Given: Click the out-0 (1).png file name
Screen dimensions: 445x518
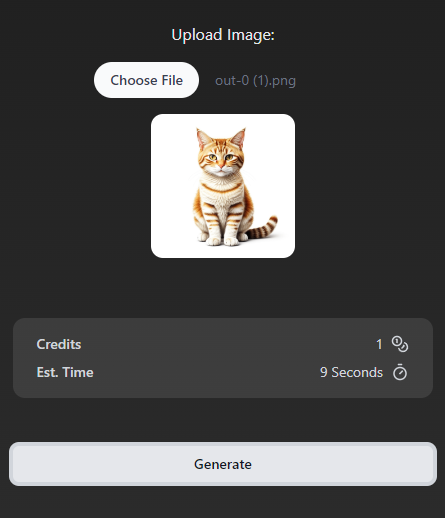Looking at the screenshot, I should click(255, 81).
